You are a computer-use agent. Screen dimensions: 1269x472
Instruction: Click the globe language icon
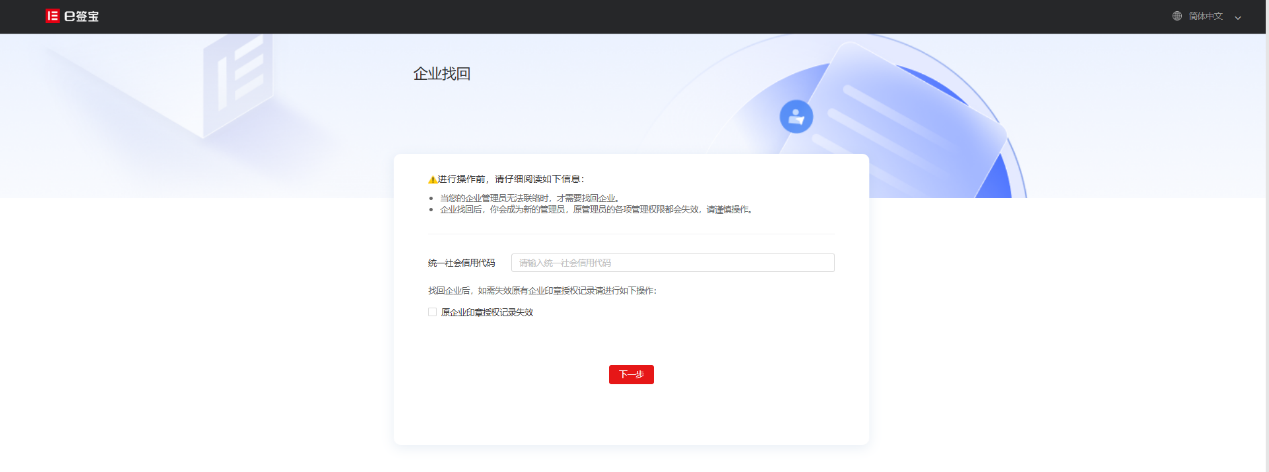1177,16
